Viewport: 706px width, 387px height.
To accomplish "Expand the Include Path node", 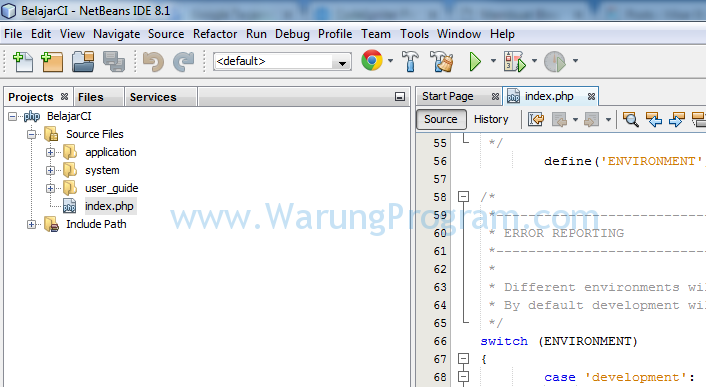I will pos(32,224).
